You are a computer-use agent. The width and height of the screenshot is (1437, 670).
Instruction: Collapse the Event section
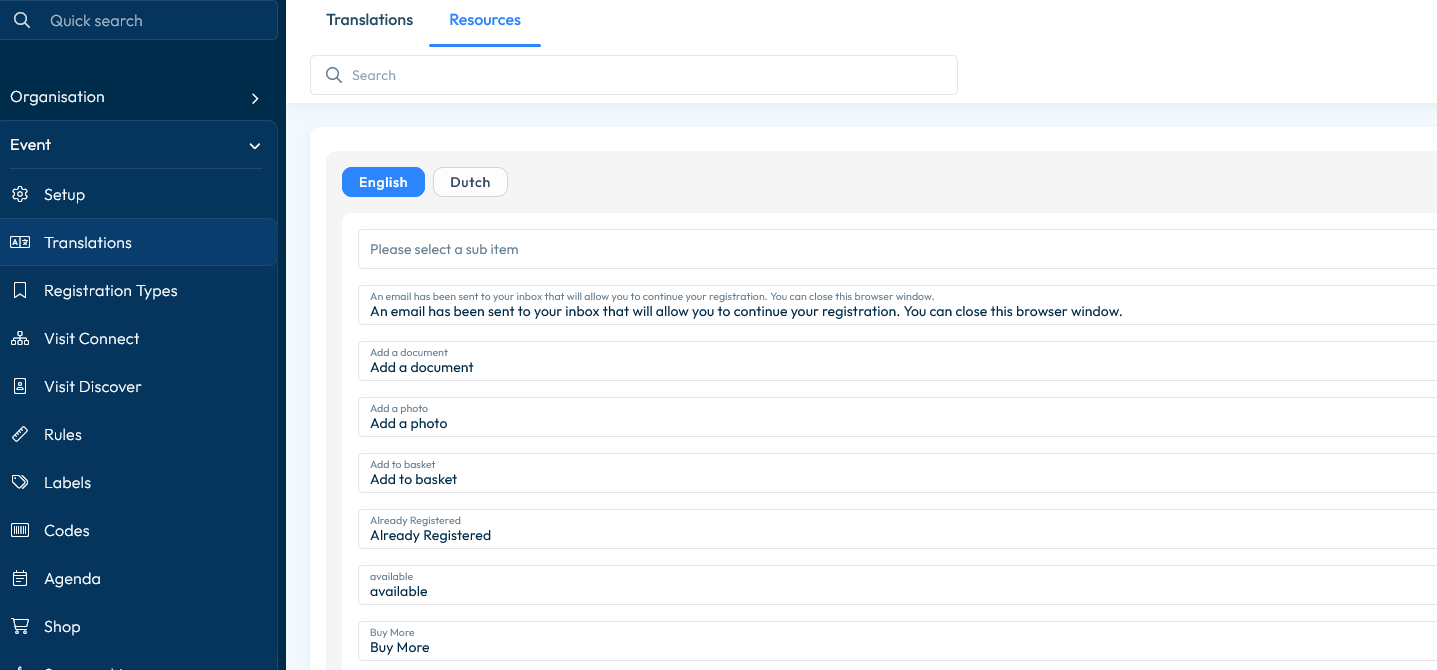(254, 144)
